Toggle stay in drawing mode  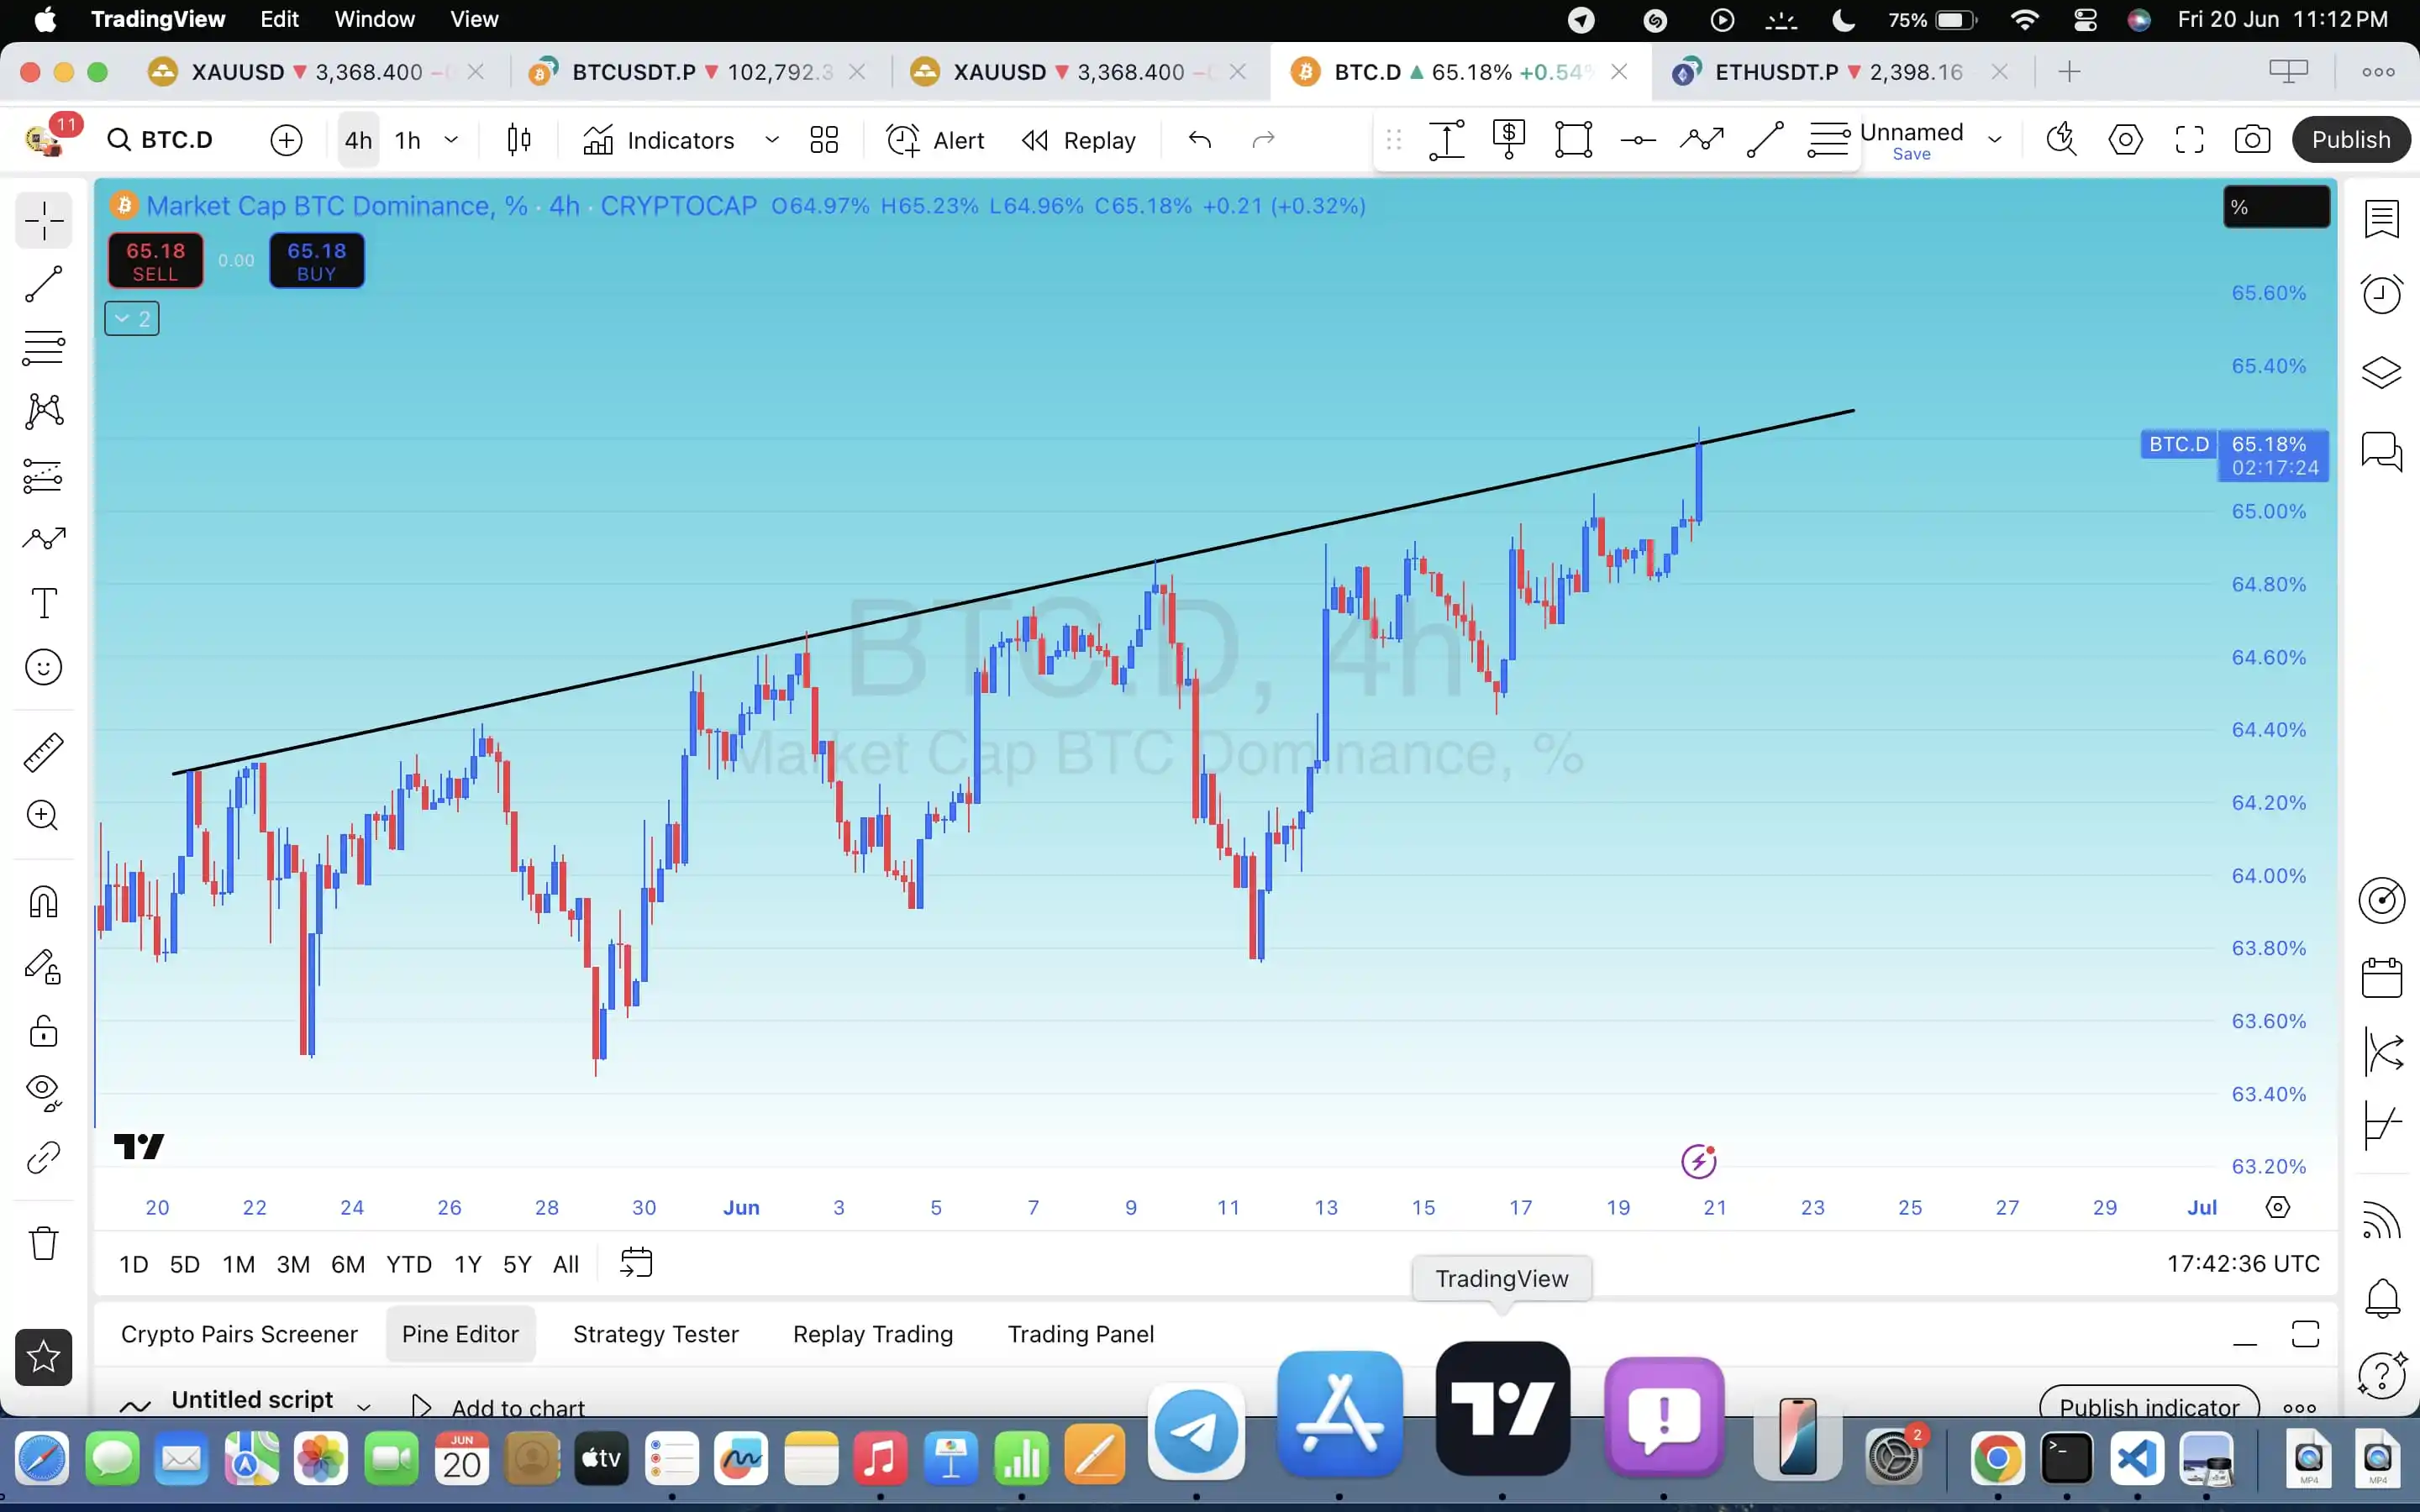44,967
